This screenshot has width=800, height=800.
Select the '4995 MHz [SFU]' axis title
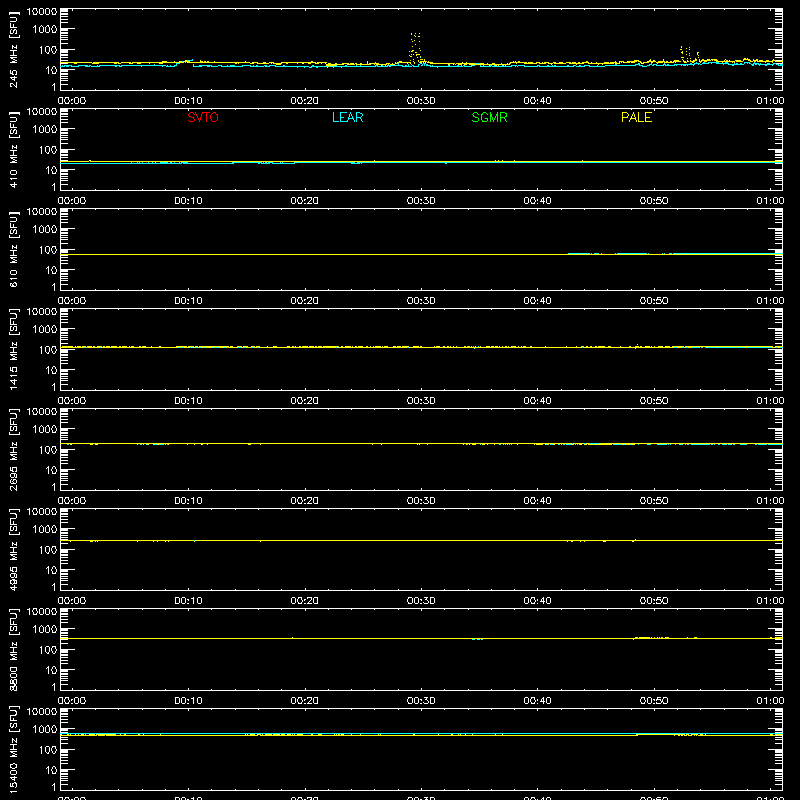[x=13, y=549]
